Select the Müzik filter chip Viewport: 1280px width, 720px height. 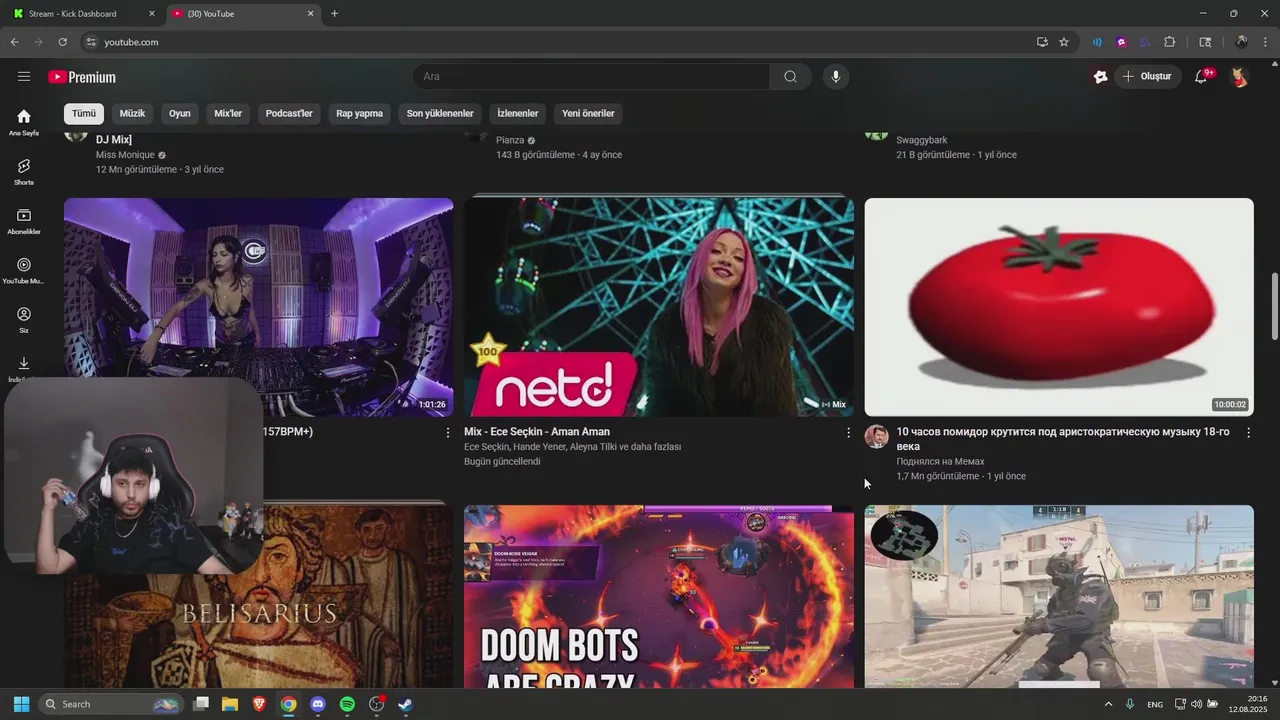132,113
